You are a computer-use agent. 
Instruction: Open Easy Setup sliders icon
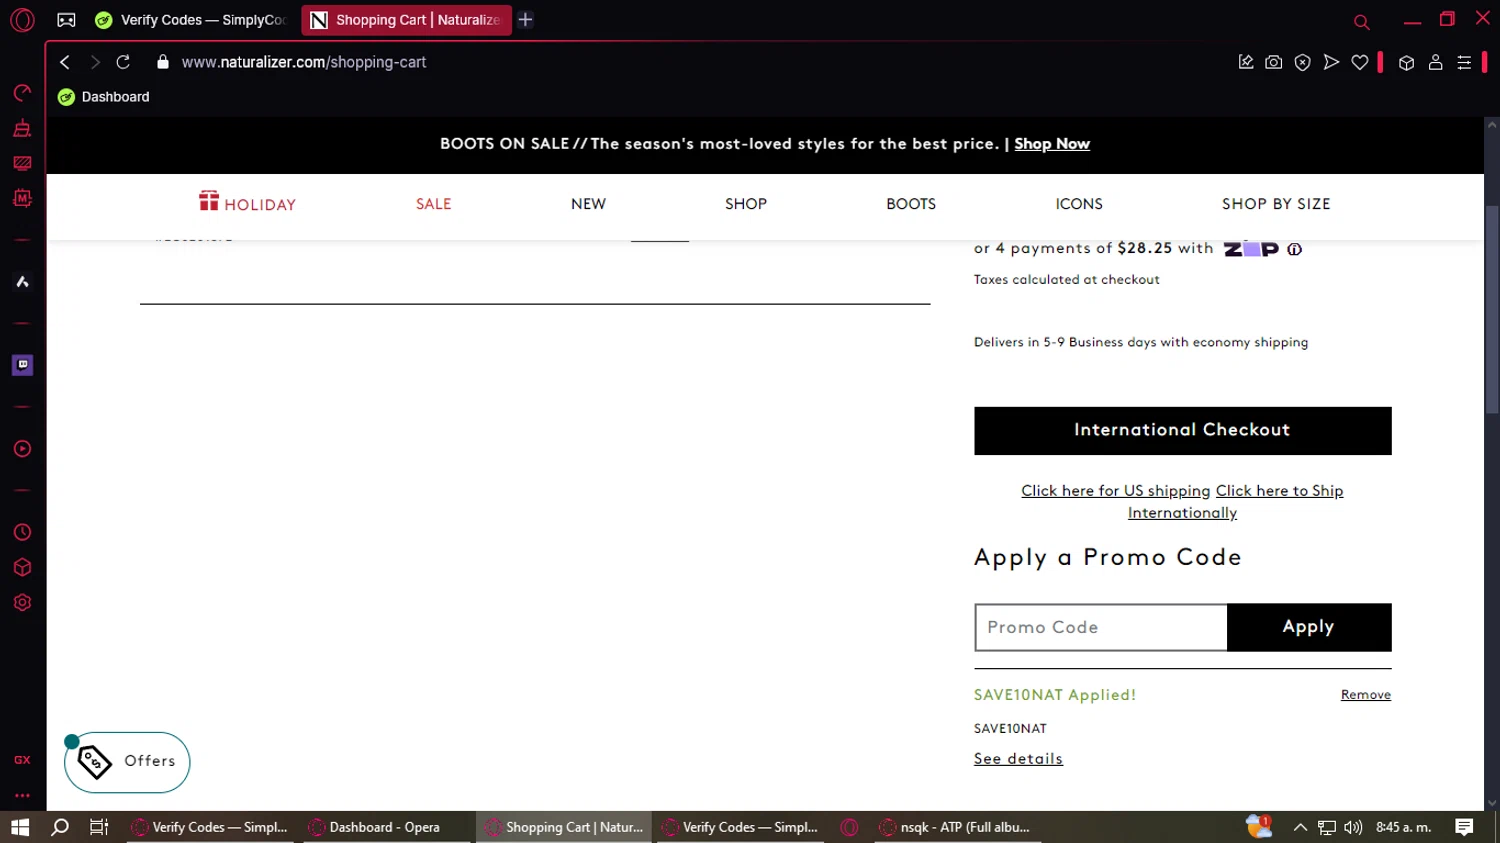[1464, 62]
